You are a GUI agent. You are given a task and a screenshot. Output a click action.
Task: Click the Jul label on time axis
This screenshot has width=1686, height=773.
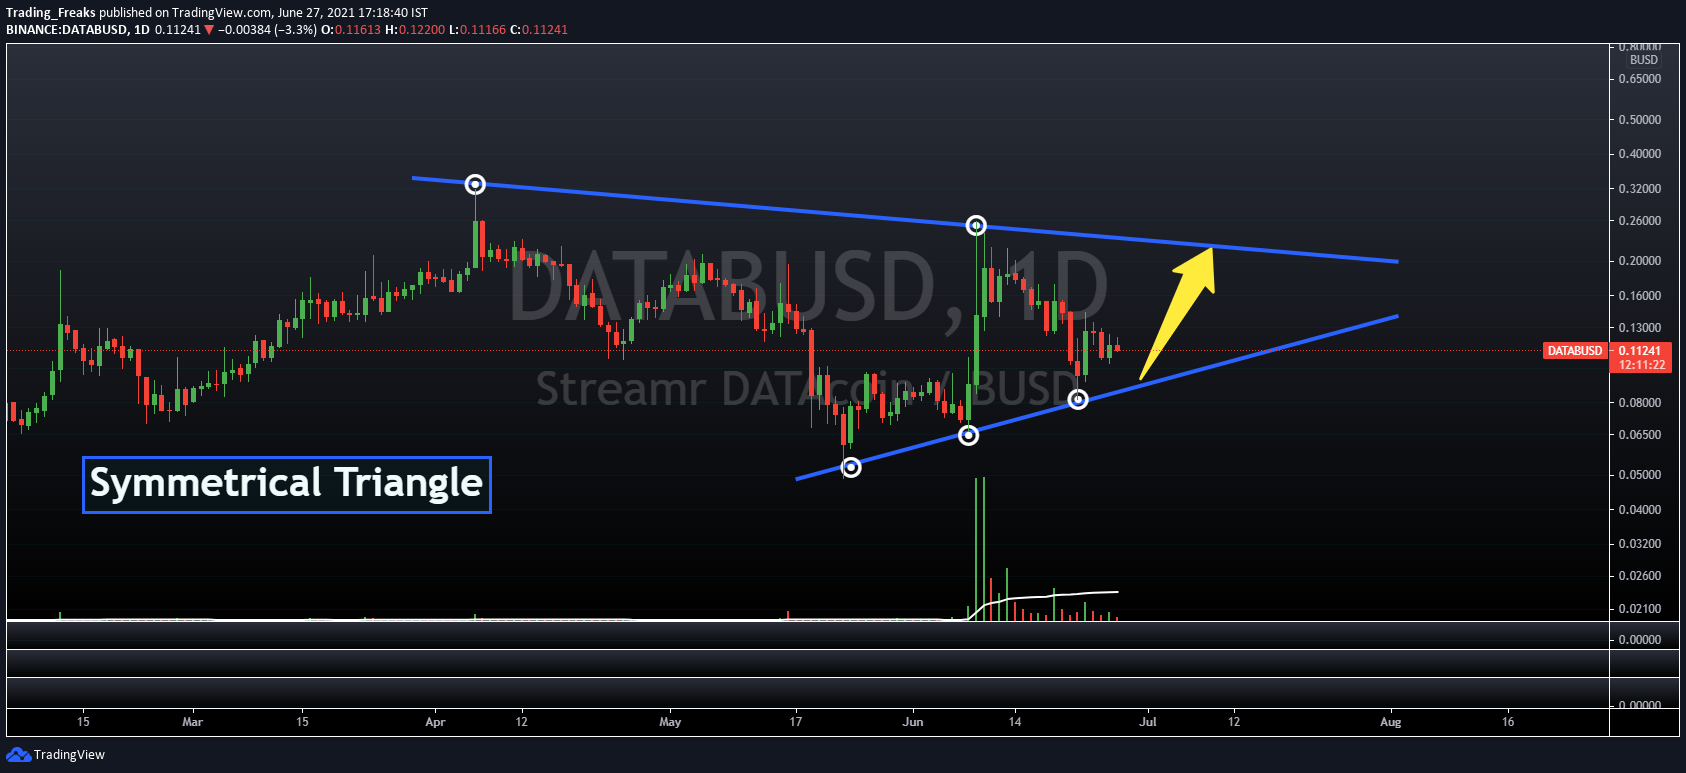pyautogui.click(x=1148, y=722)
